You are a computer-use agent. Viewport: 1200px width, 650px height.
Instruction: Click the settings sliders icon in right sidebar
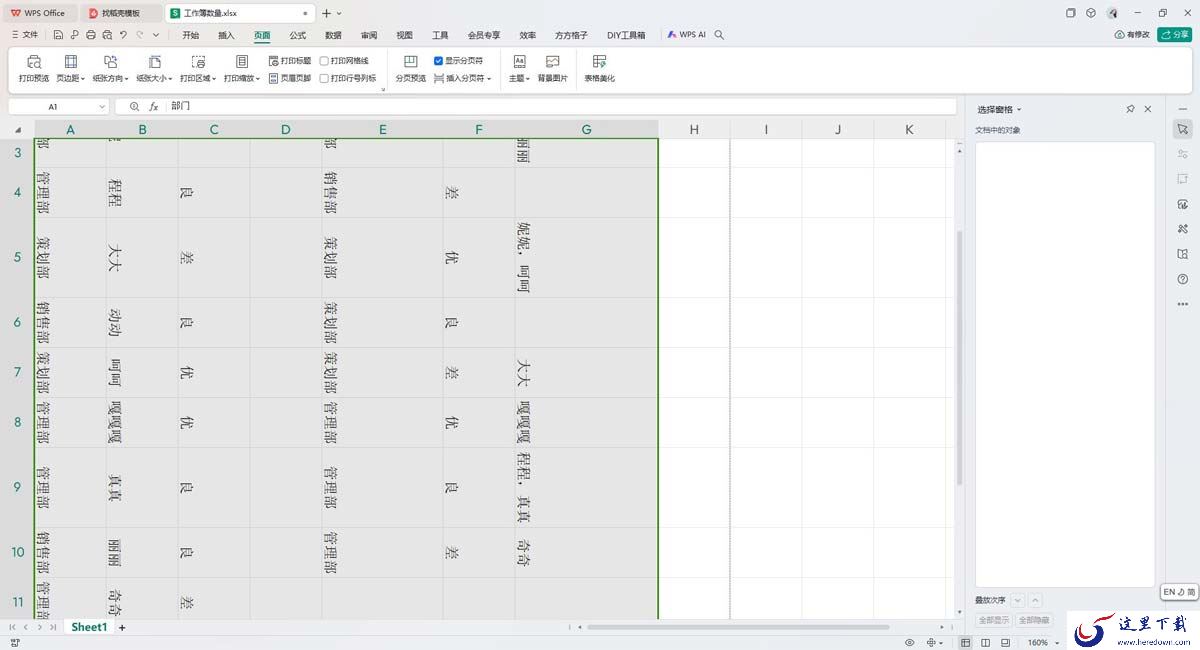(x=1182, y=154)
